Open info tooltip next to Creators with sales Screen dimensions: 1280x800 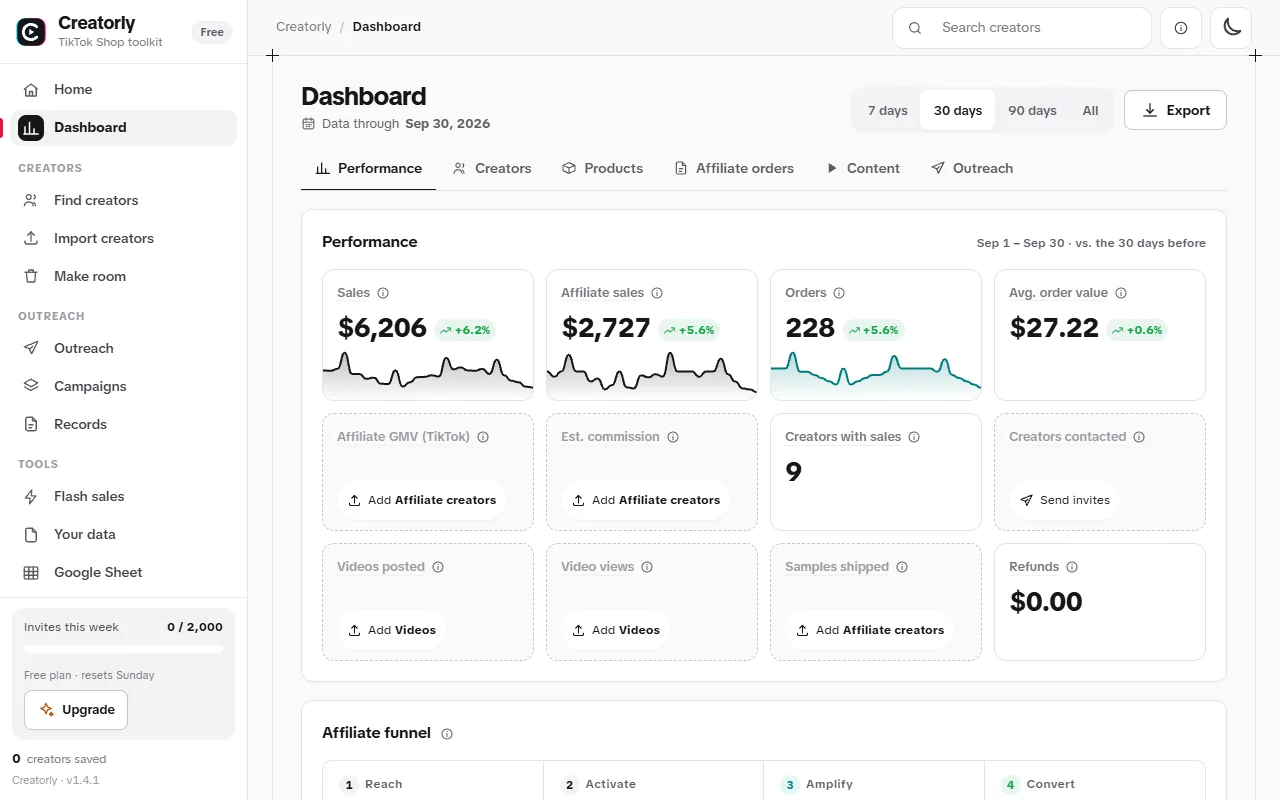click(x=914, y=437)
